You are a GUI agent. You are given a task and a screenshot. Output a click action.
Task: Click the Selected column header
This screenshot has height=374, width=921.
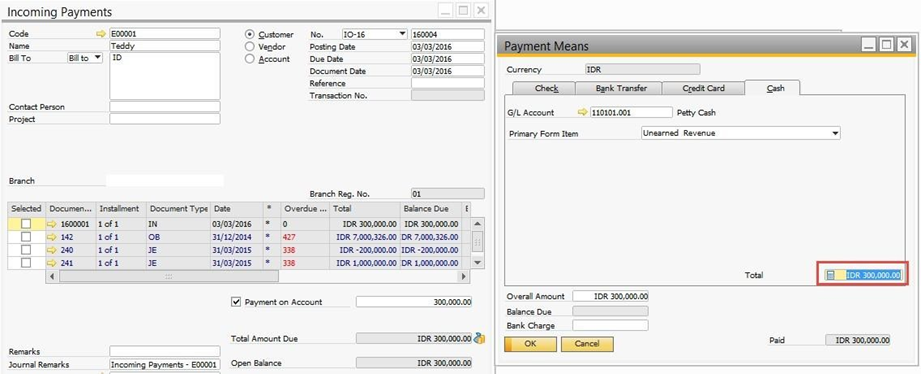[26, 209]
